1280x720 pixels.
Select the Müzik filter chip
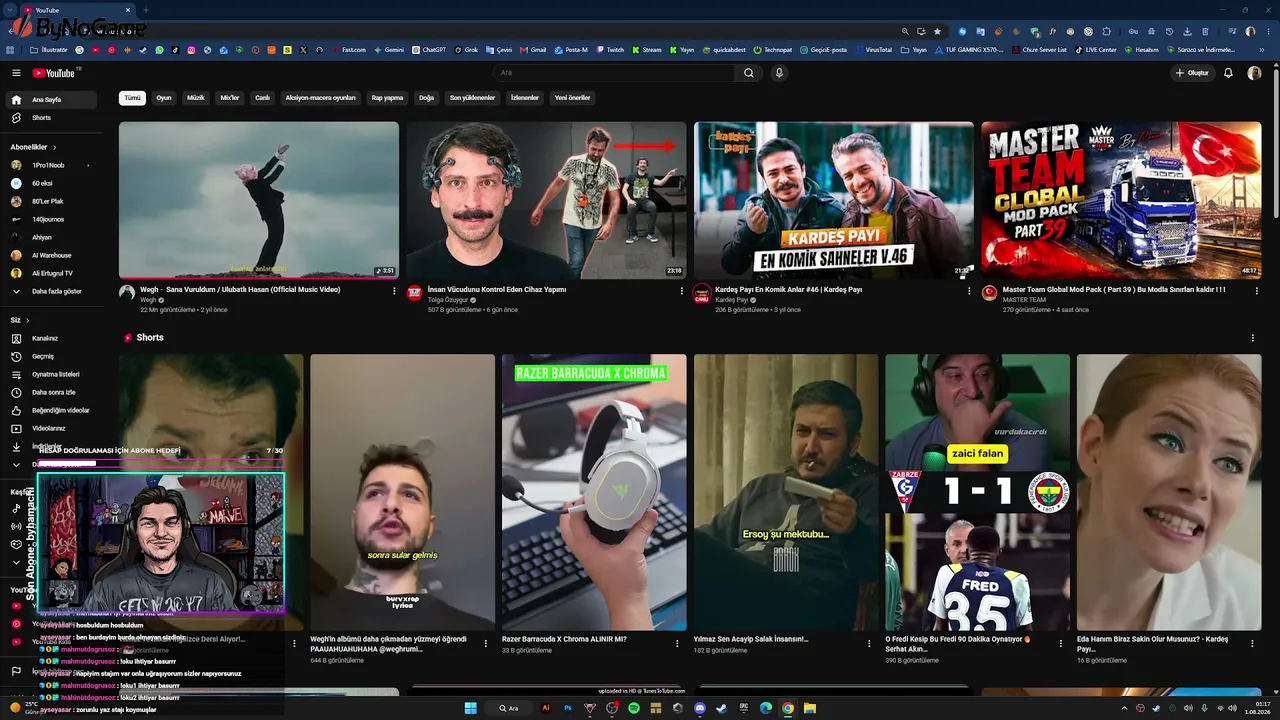pos(196,98)
